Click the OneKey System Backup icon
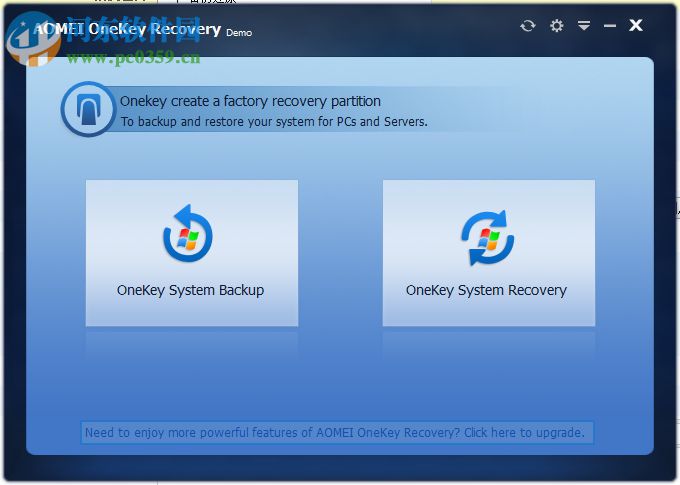The height and width of the screenshot is (485, 680). 188,234
